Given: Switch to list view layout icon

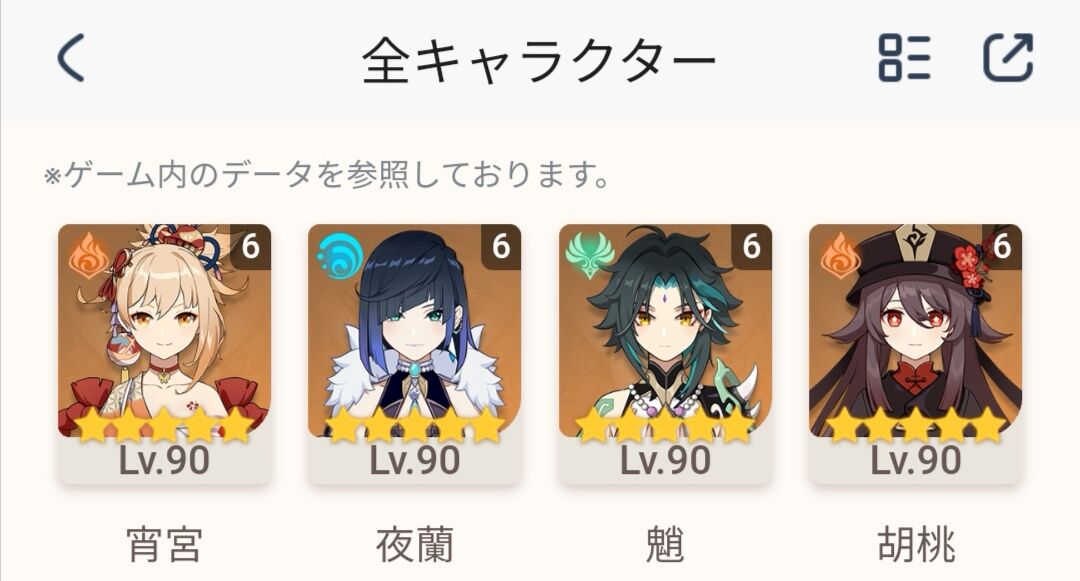Looking at the screenshot, I should tap(904, 58).
